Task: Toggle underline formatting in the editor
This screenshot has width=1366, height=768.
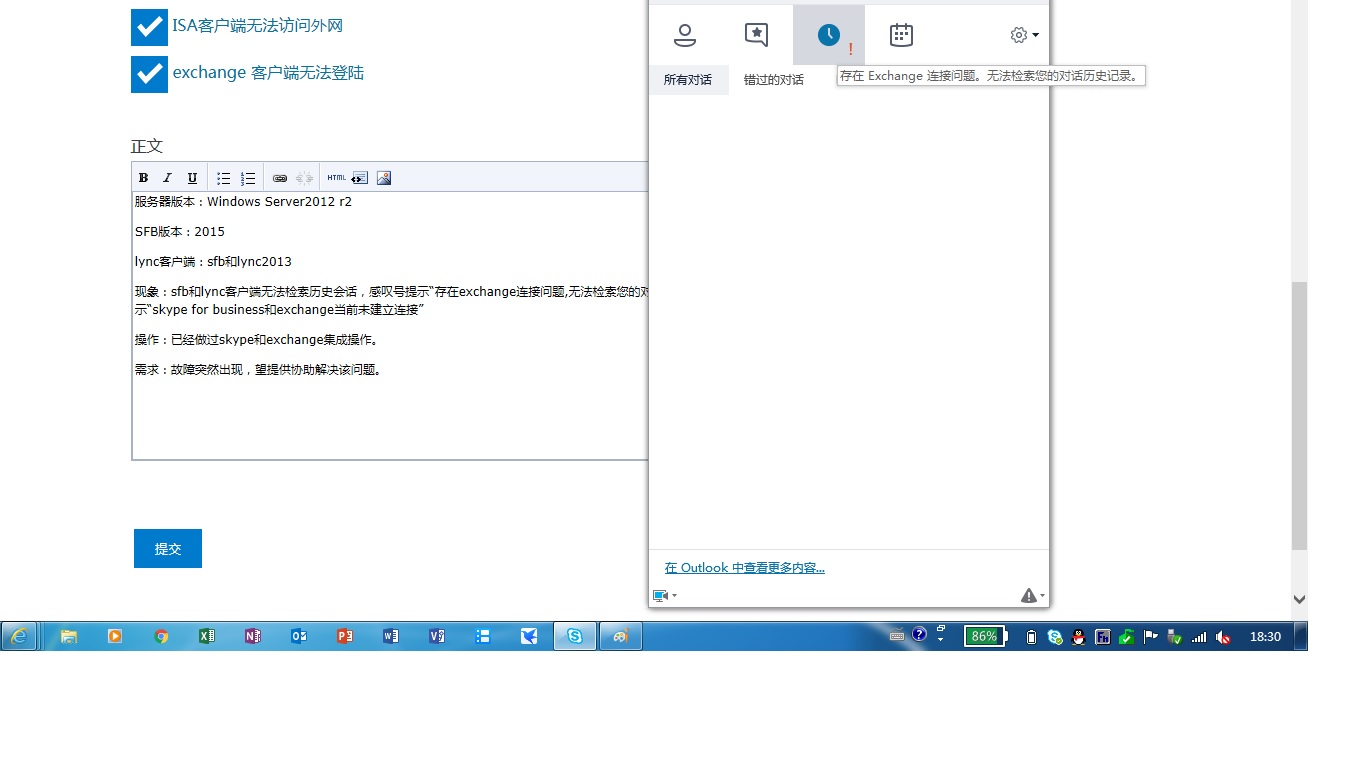Action: point(192,178)
